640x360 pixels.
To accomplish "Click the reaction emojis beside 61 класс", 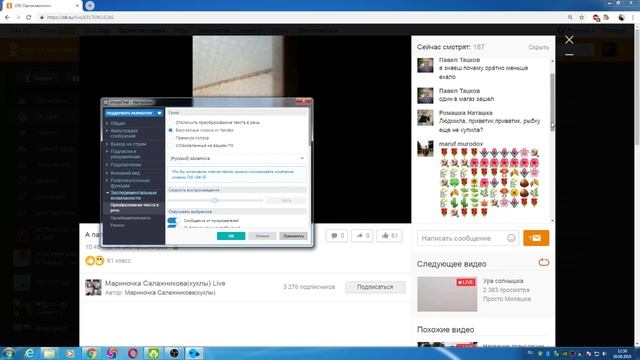I will click(x=95, y=260).
